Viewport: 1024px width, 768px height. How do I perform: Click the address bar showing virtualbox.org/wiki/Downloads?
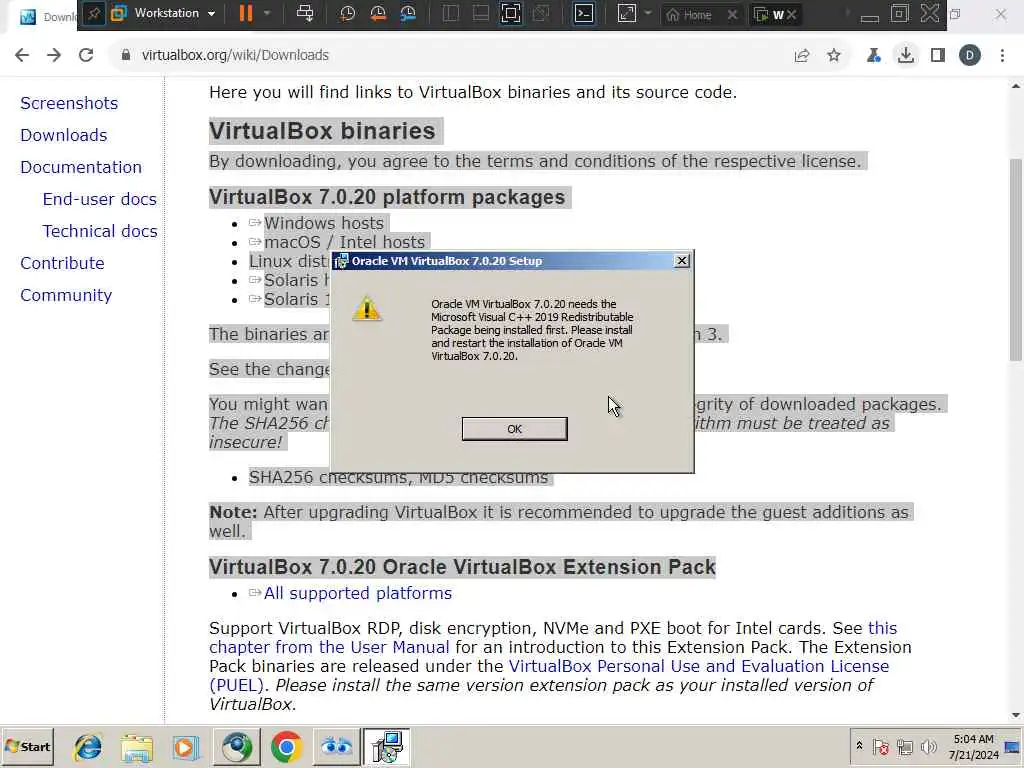pos(452,55)
